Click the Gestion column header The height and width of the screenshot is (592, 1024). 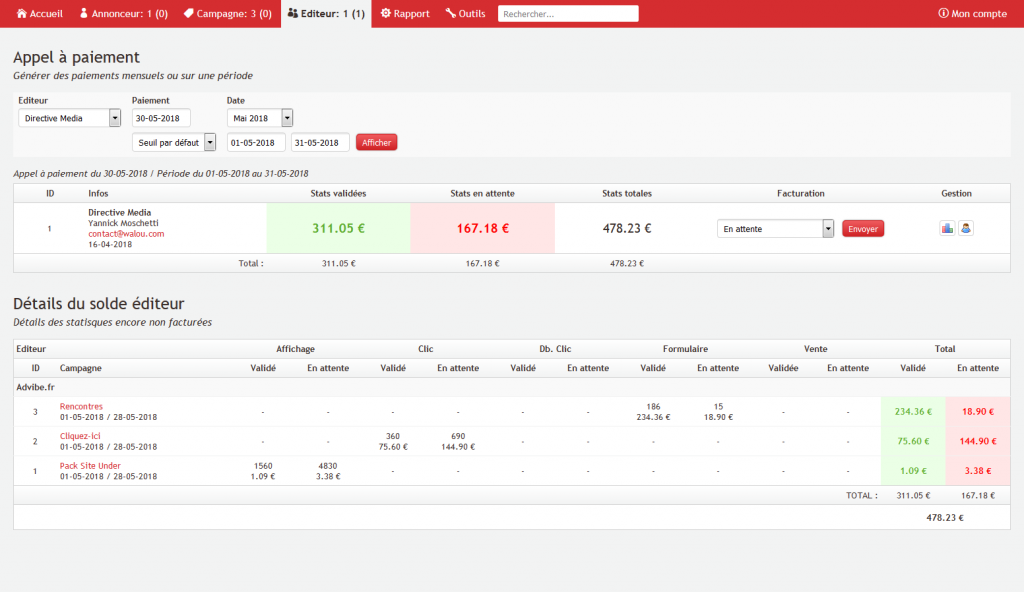click(956, 193)
